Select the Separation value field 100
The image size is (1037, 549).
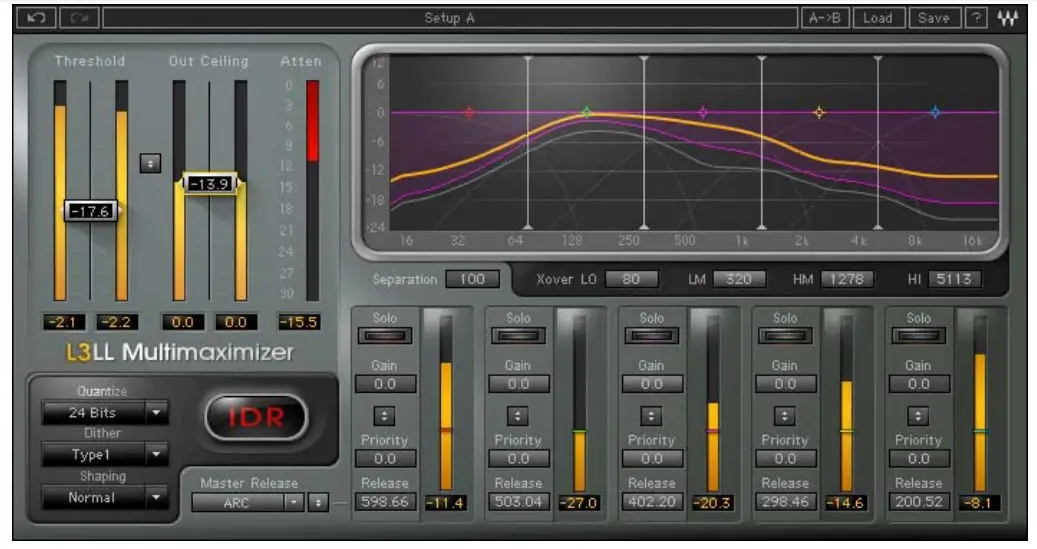[472, 279]
